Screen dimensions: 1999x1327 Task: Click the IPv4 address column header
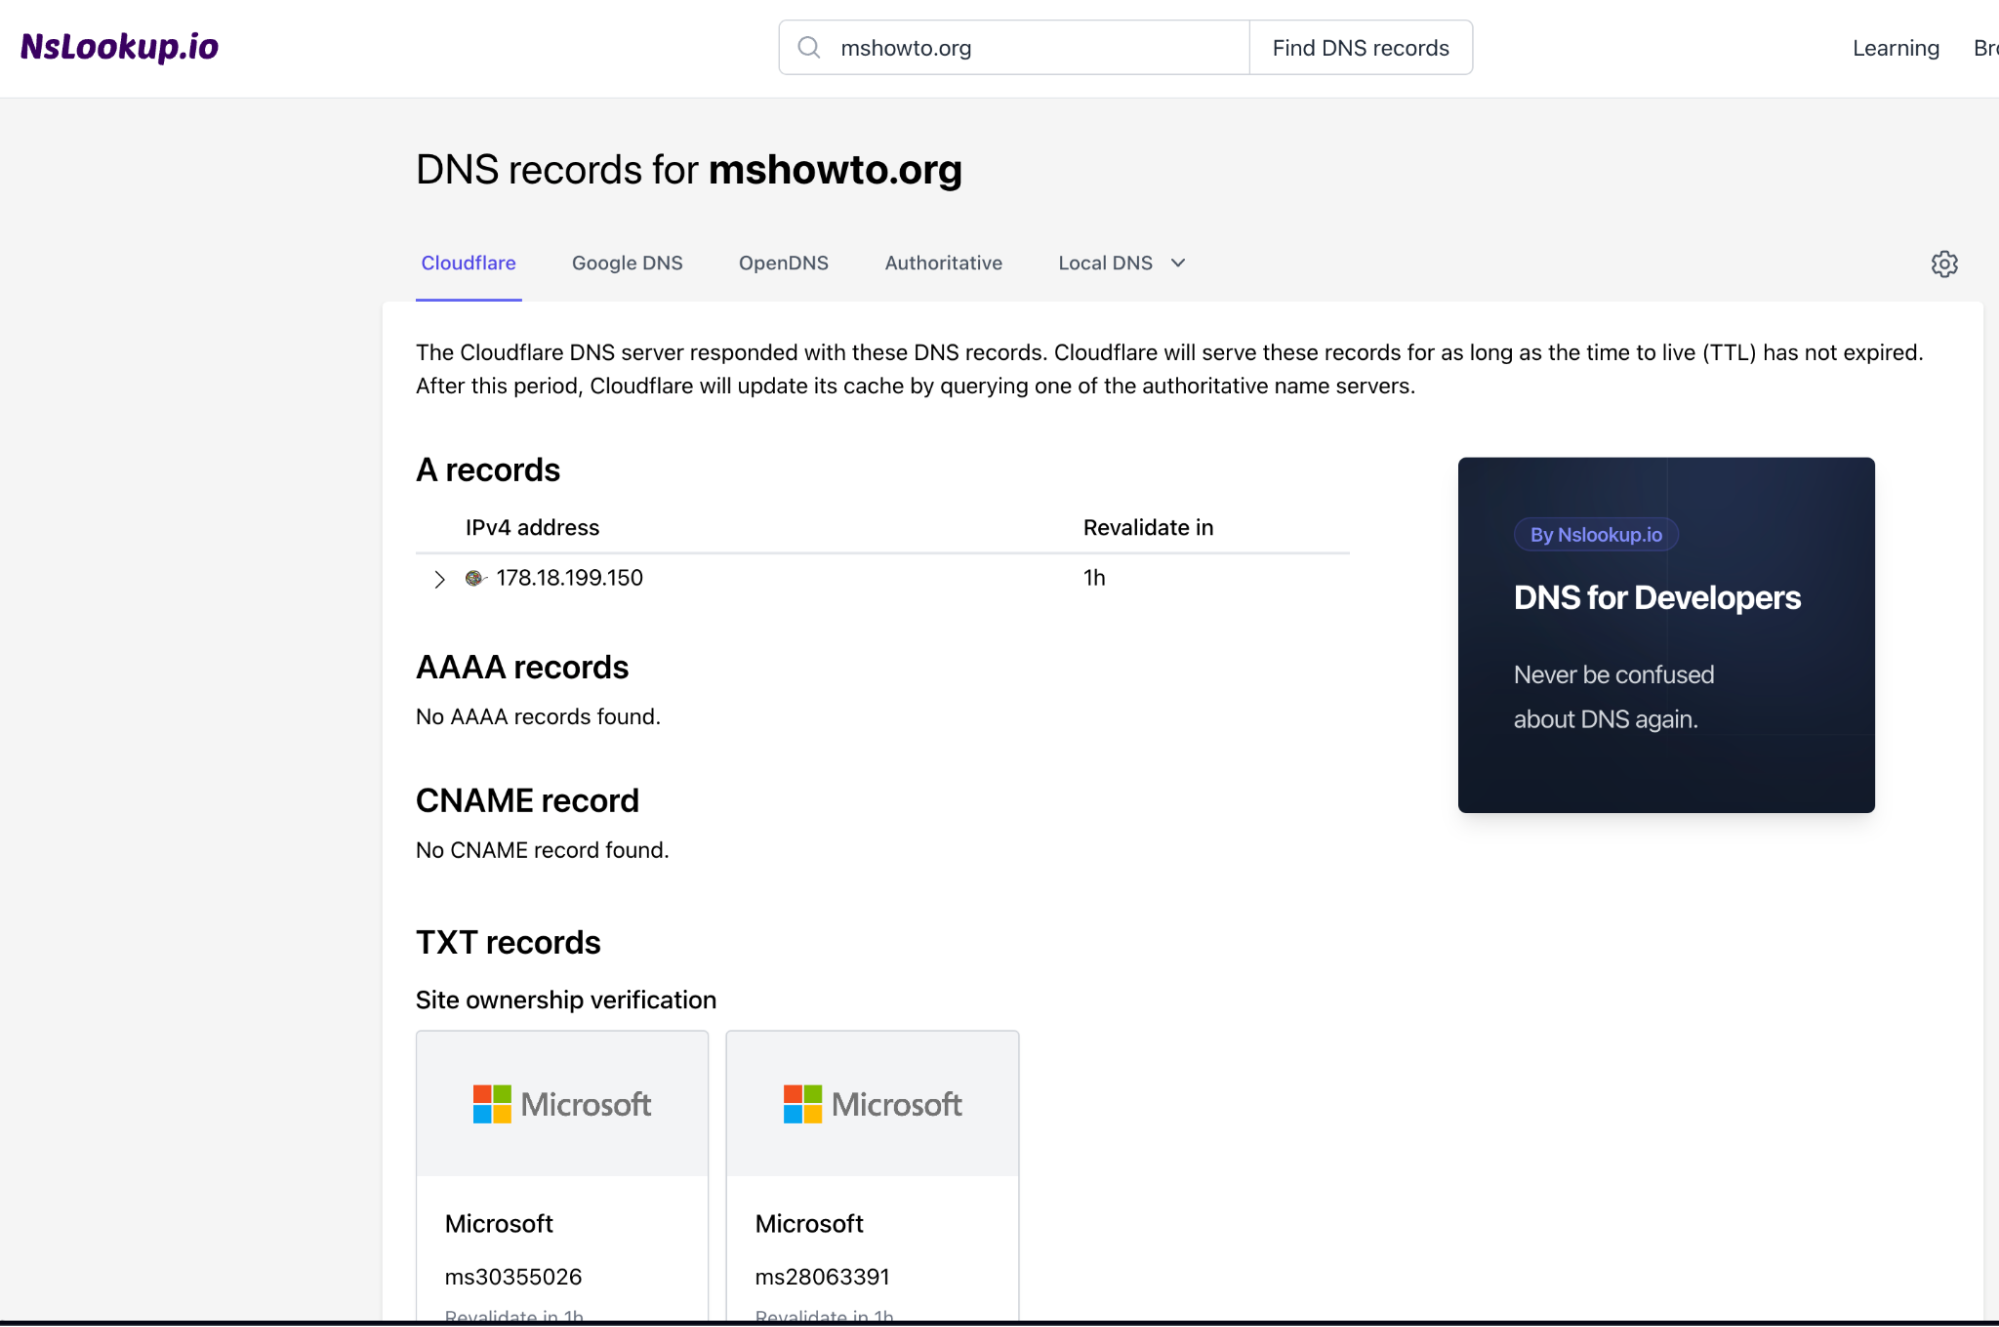[532, 528]
